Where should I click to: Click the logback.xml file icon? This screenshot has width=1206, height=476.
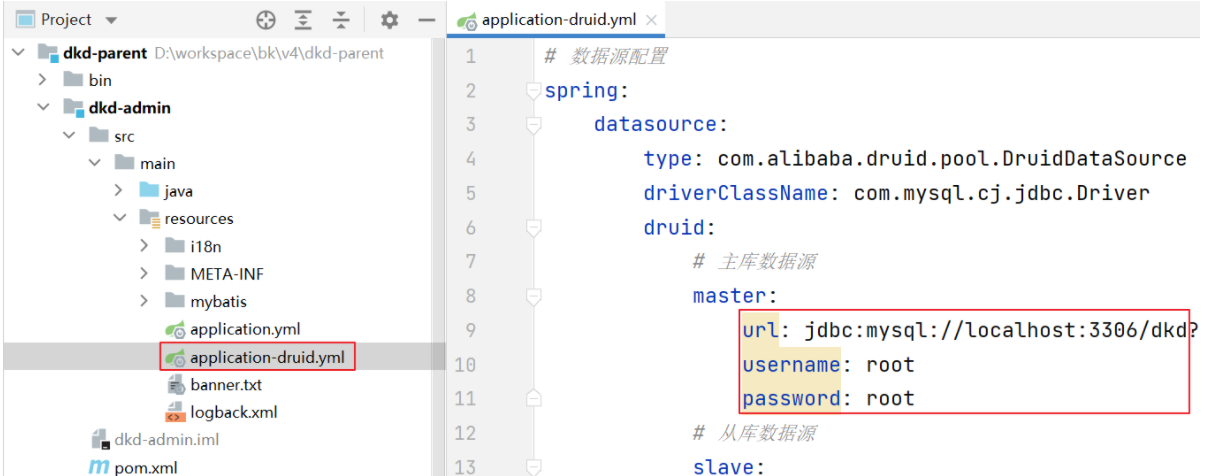click(175, 412)
